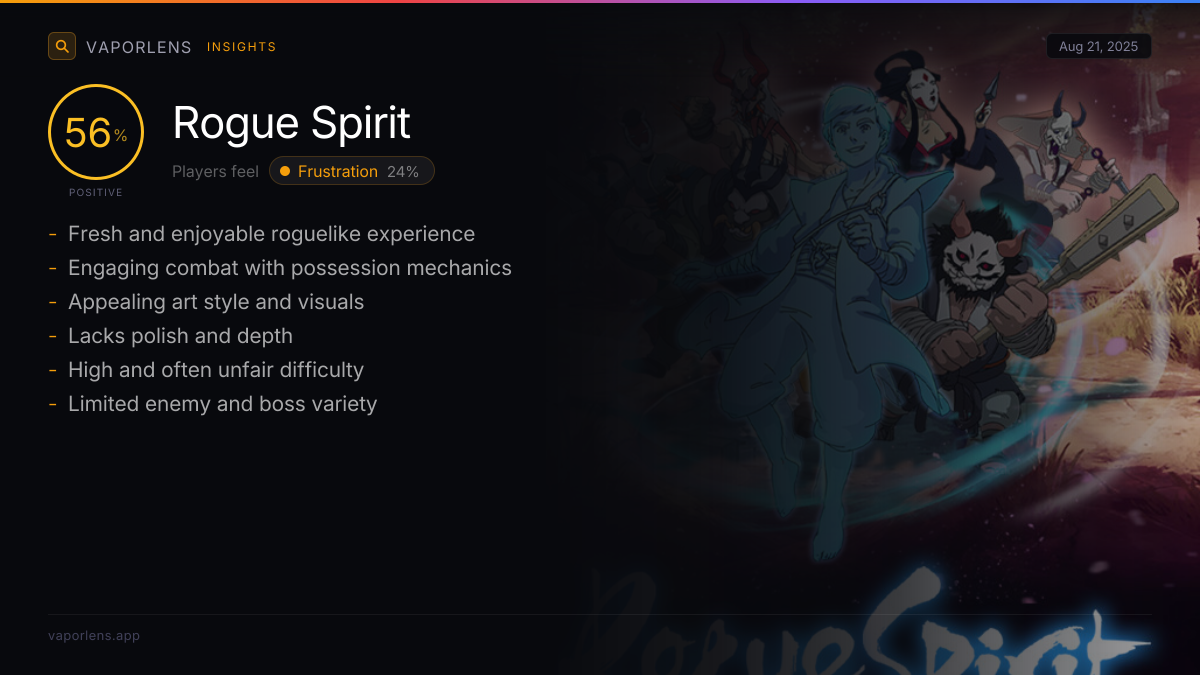Click the orange dot in Frustration pill
1200x675 pixels.
[285, 171]
